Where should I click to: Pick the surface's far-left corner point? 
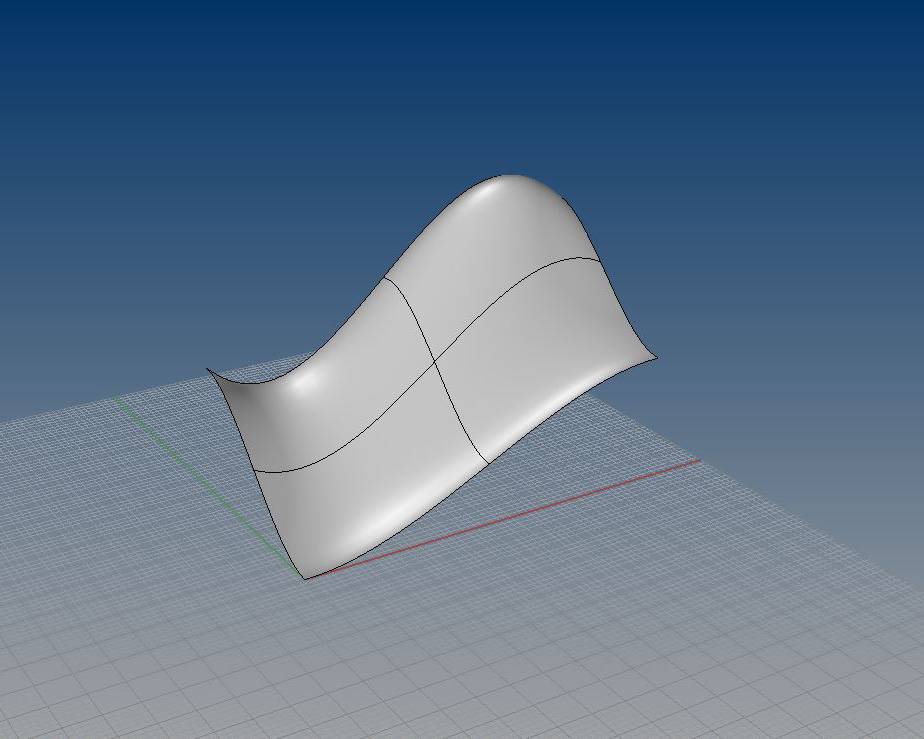208,370
